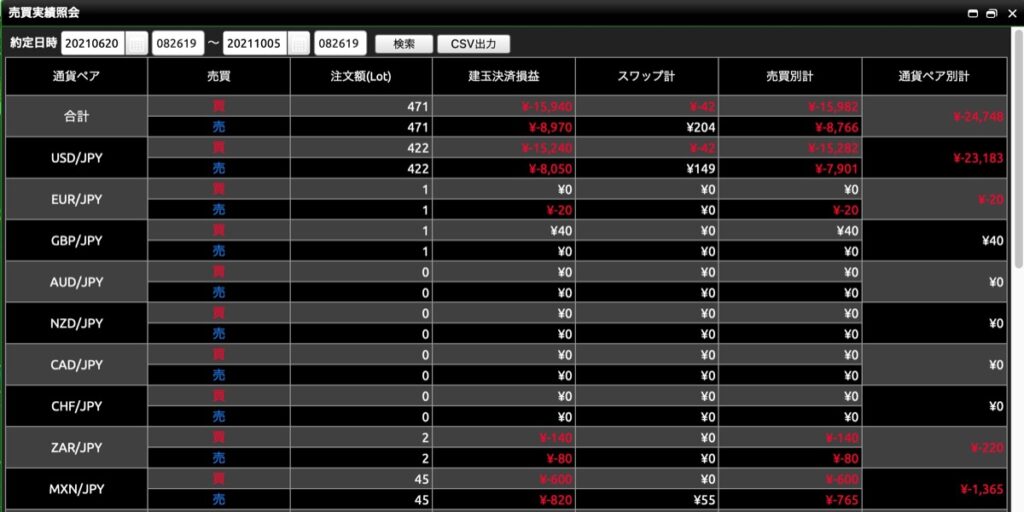Click the ¥-220 ZAR/JPY pair total
Viewport: 1024px width, 512px height.
(987, 448)
